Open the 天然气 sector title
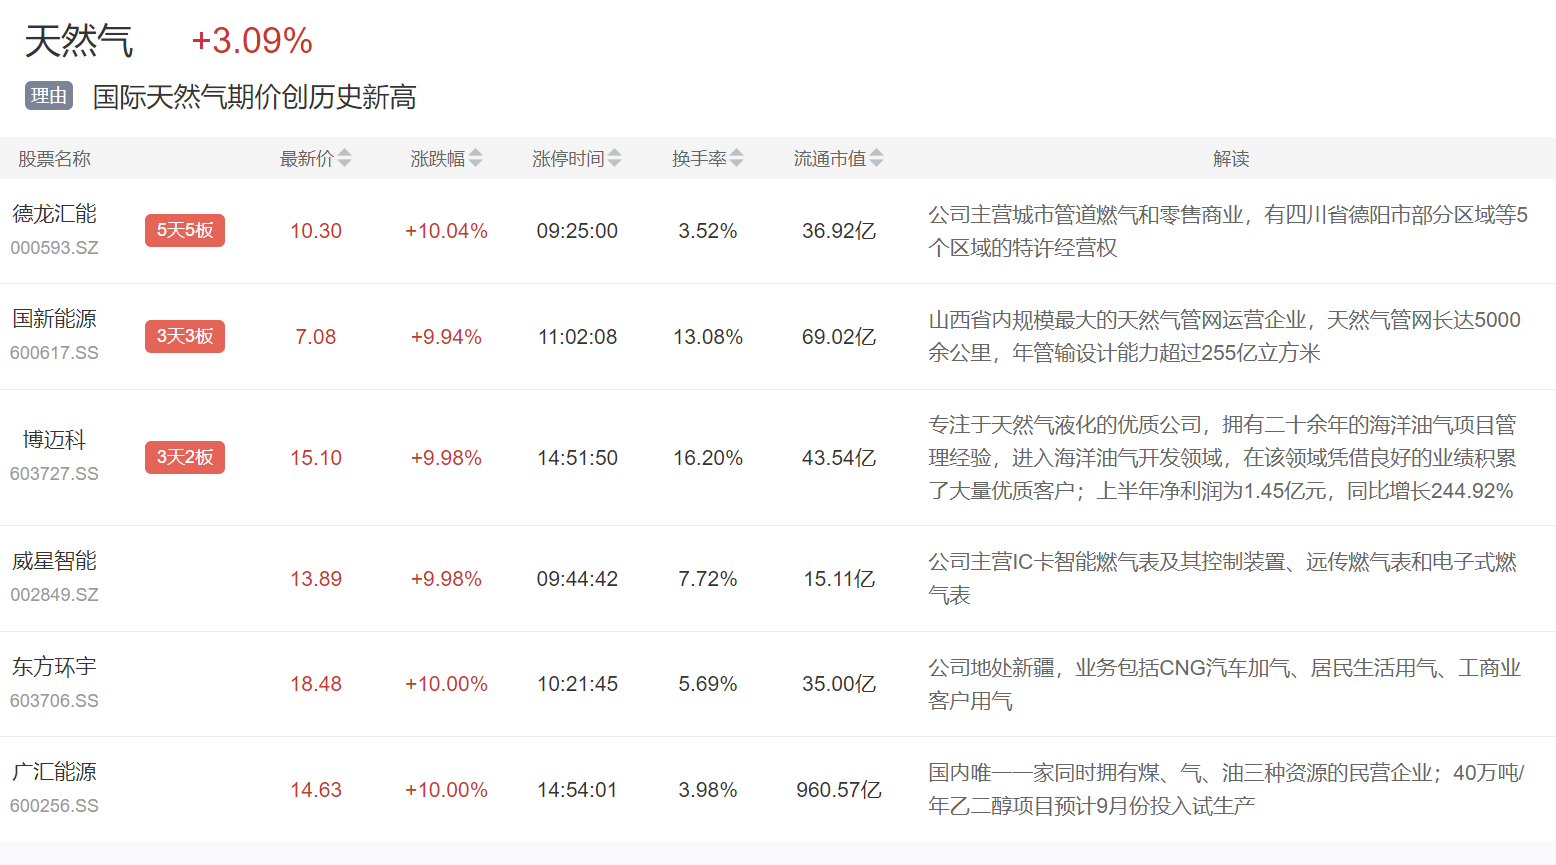The image size is (1556, 865). tap(79, 41)
